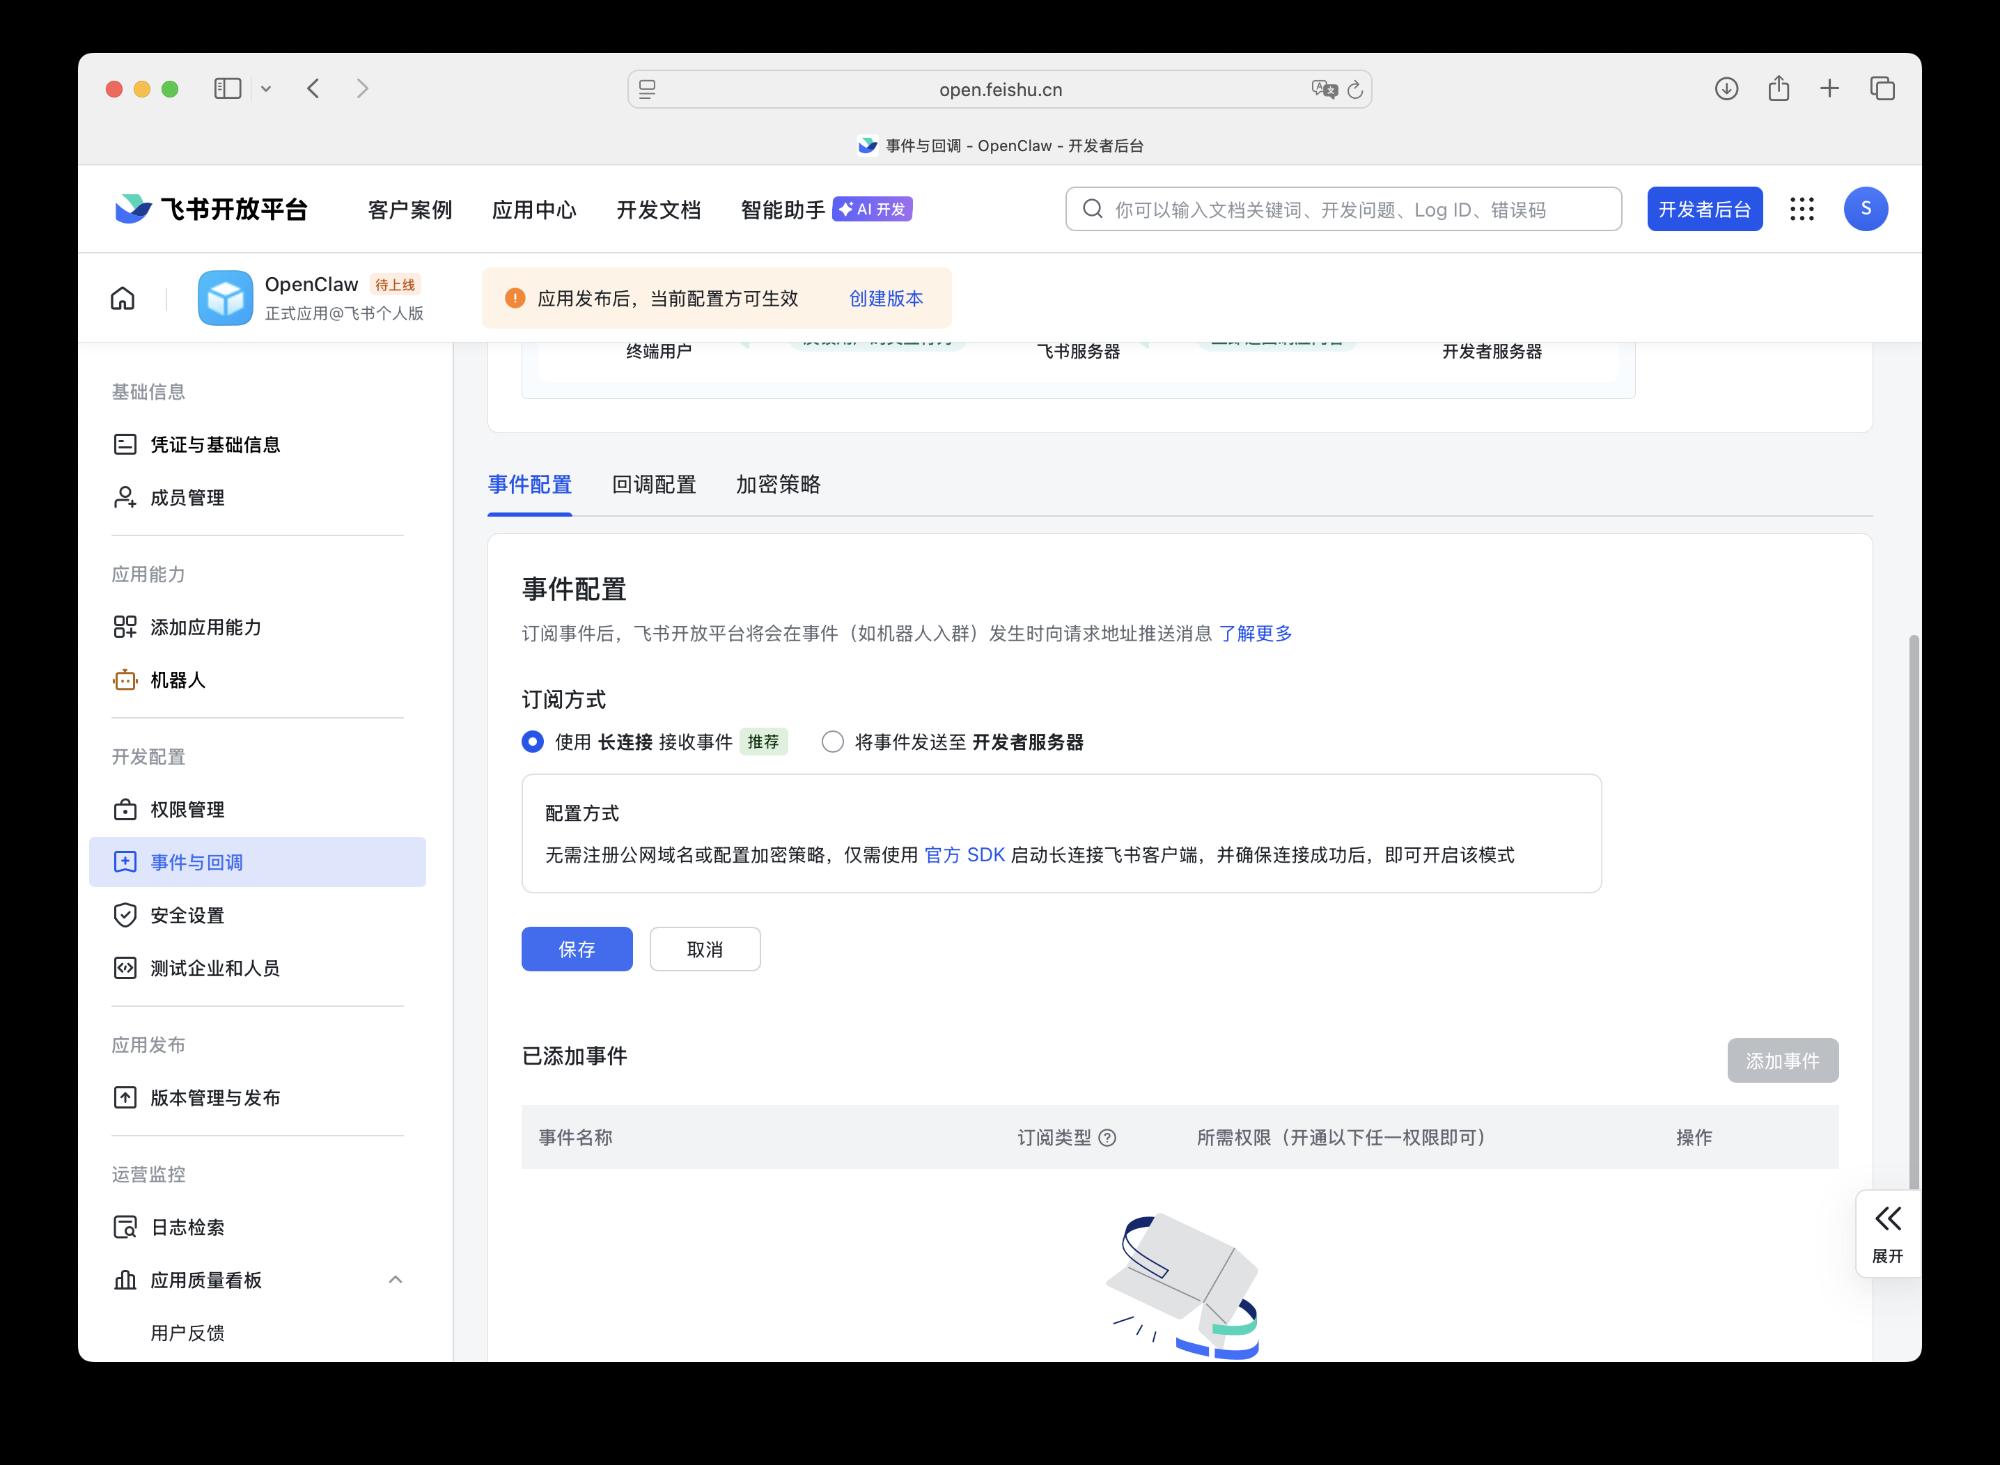
Task: Open 安全设置 shield sidebar item
Action: tap(187, 915)
